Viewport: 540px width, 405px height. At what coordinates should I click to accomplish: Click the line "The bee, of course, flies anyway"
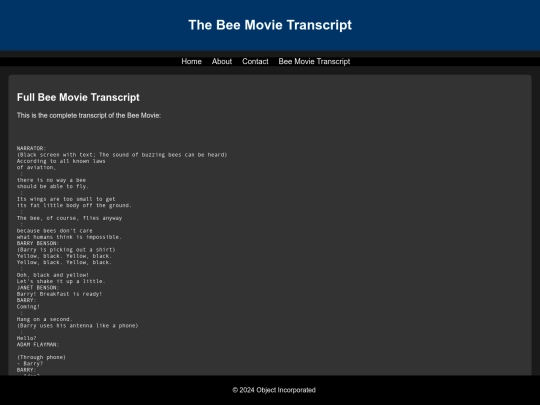point(70,218)
